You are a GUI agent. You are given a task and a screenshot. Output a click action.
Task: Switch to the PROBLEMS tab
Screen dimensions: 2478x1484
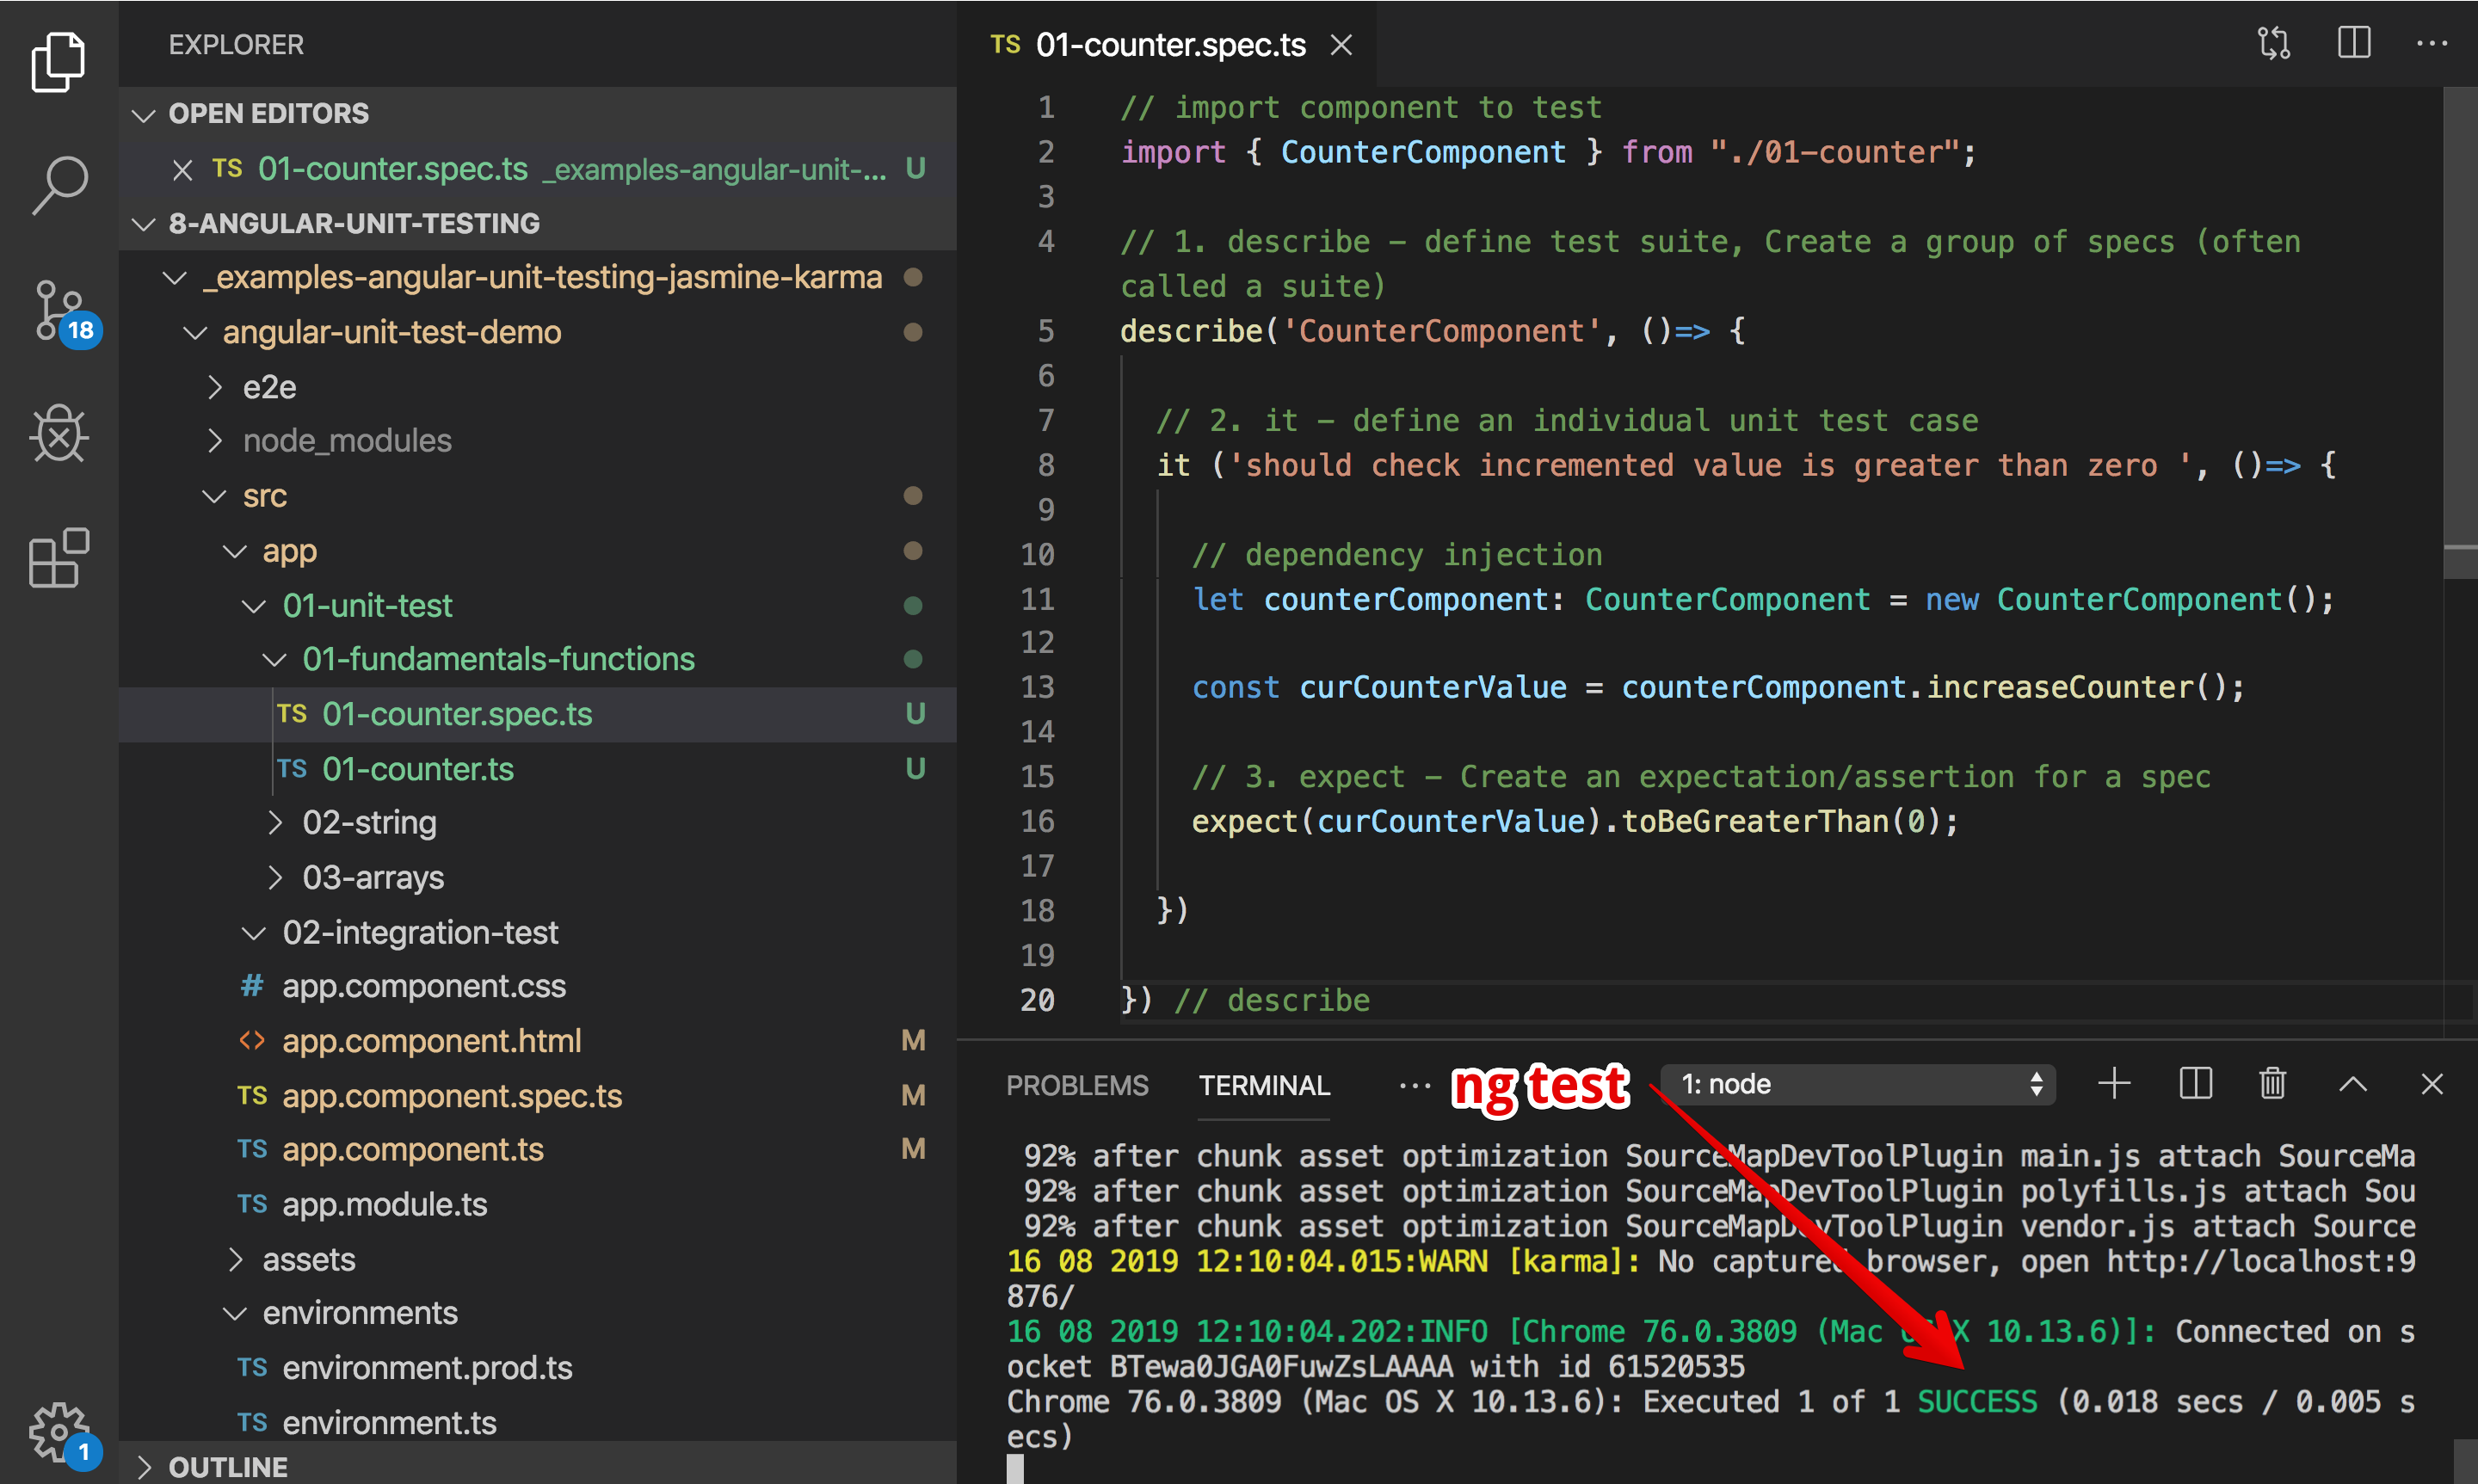click(x=1076, y=1085)
